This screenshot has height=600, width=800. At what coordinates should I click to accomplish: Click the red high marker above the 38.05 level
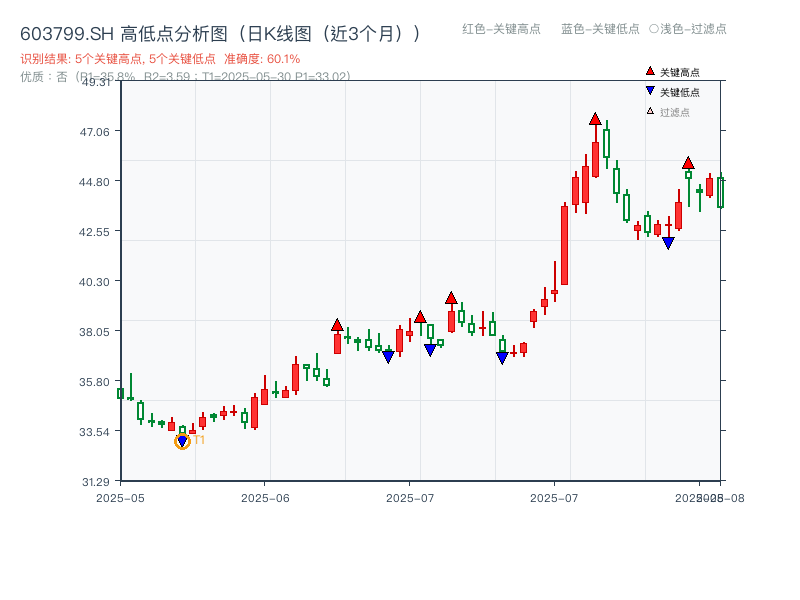coord(337,326)
